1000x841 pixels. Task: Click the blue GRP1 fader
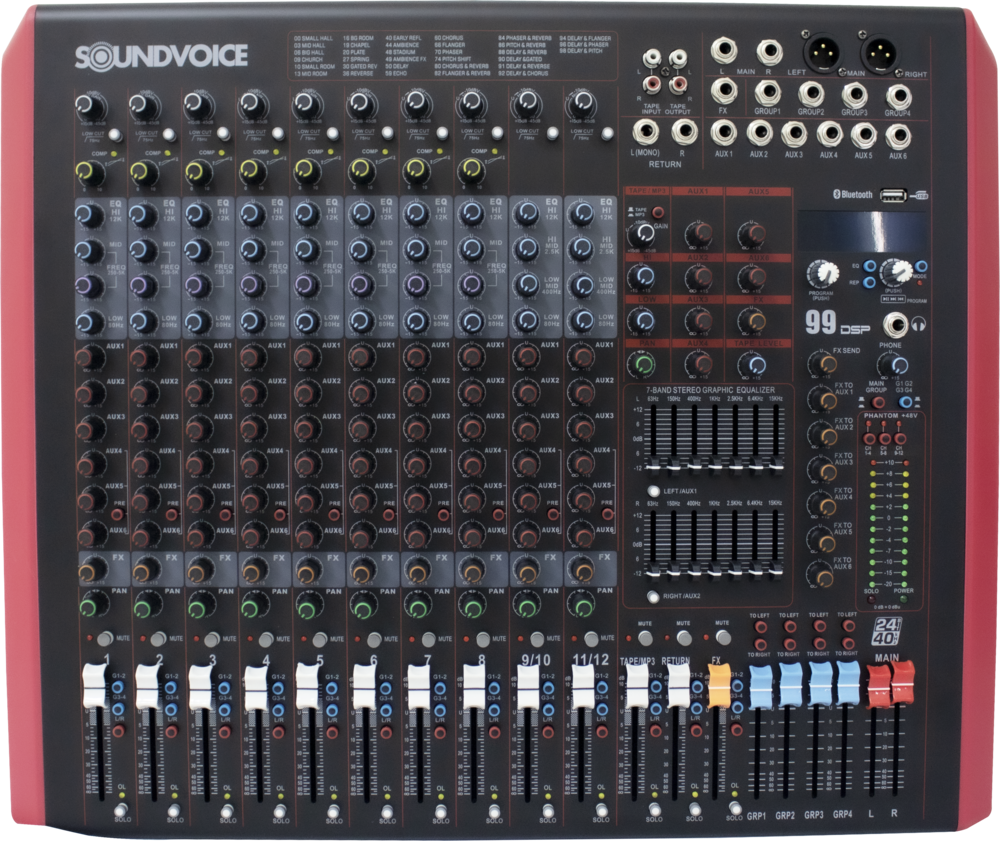760,686
